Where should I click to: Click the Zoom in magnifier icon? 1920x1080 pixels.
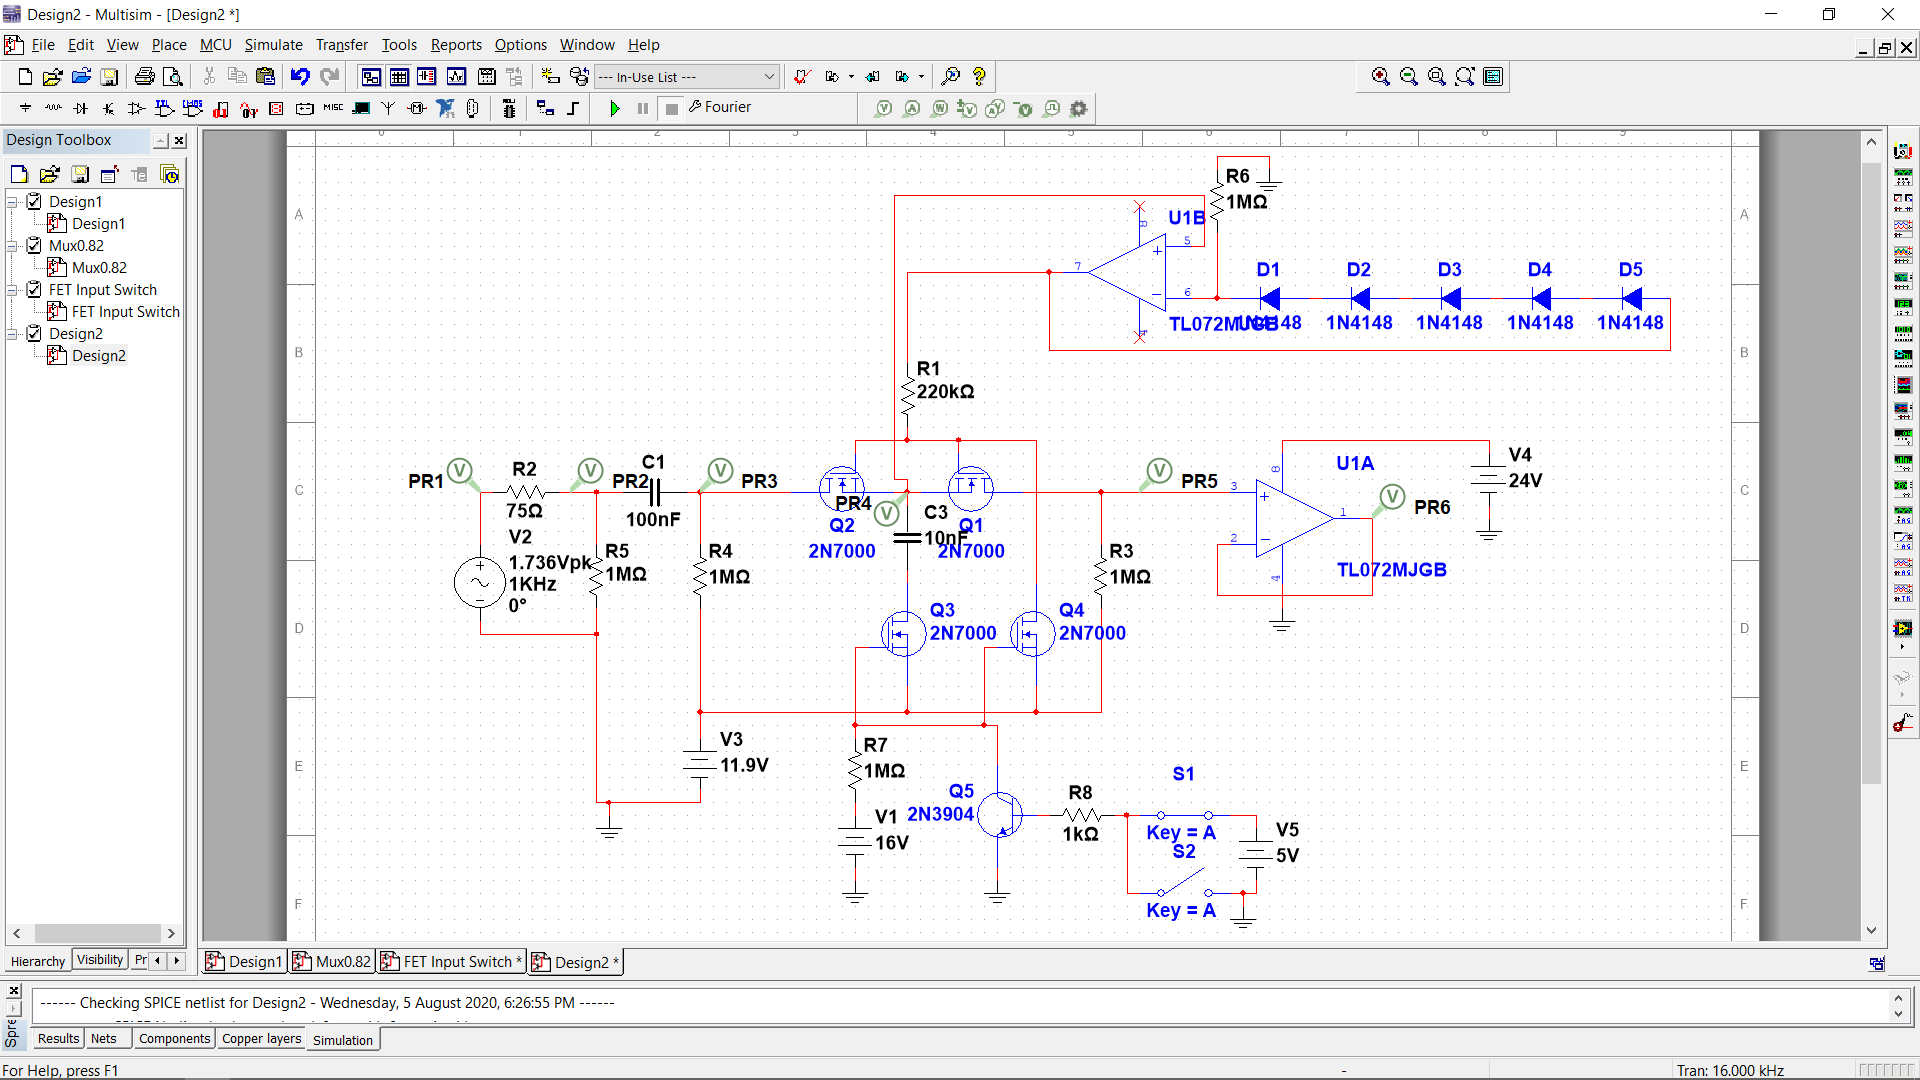click(x=1381, y=77)
